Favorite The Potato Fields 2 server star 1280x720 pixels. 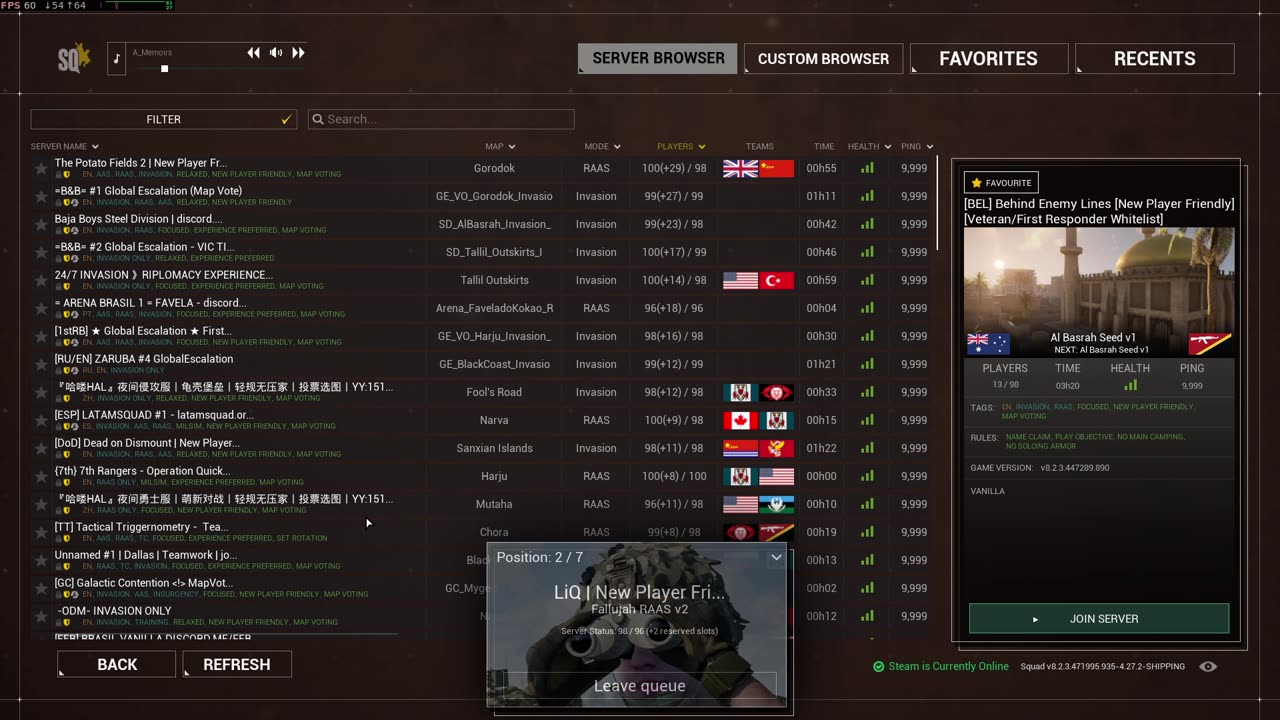[41, 168]
